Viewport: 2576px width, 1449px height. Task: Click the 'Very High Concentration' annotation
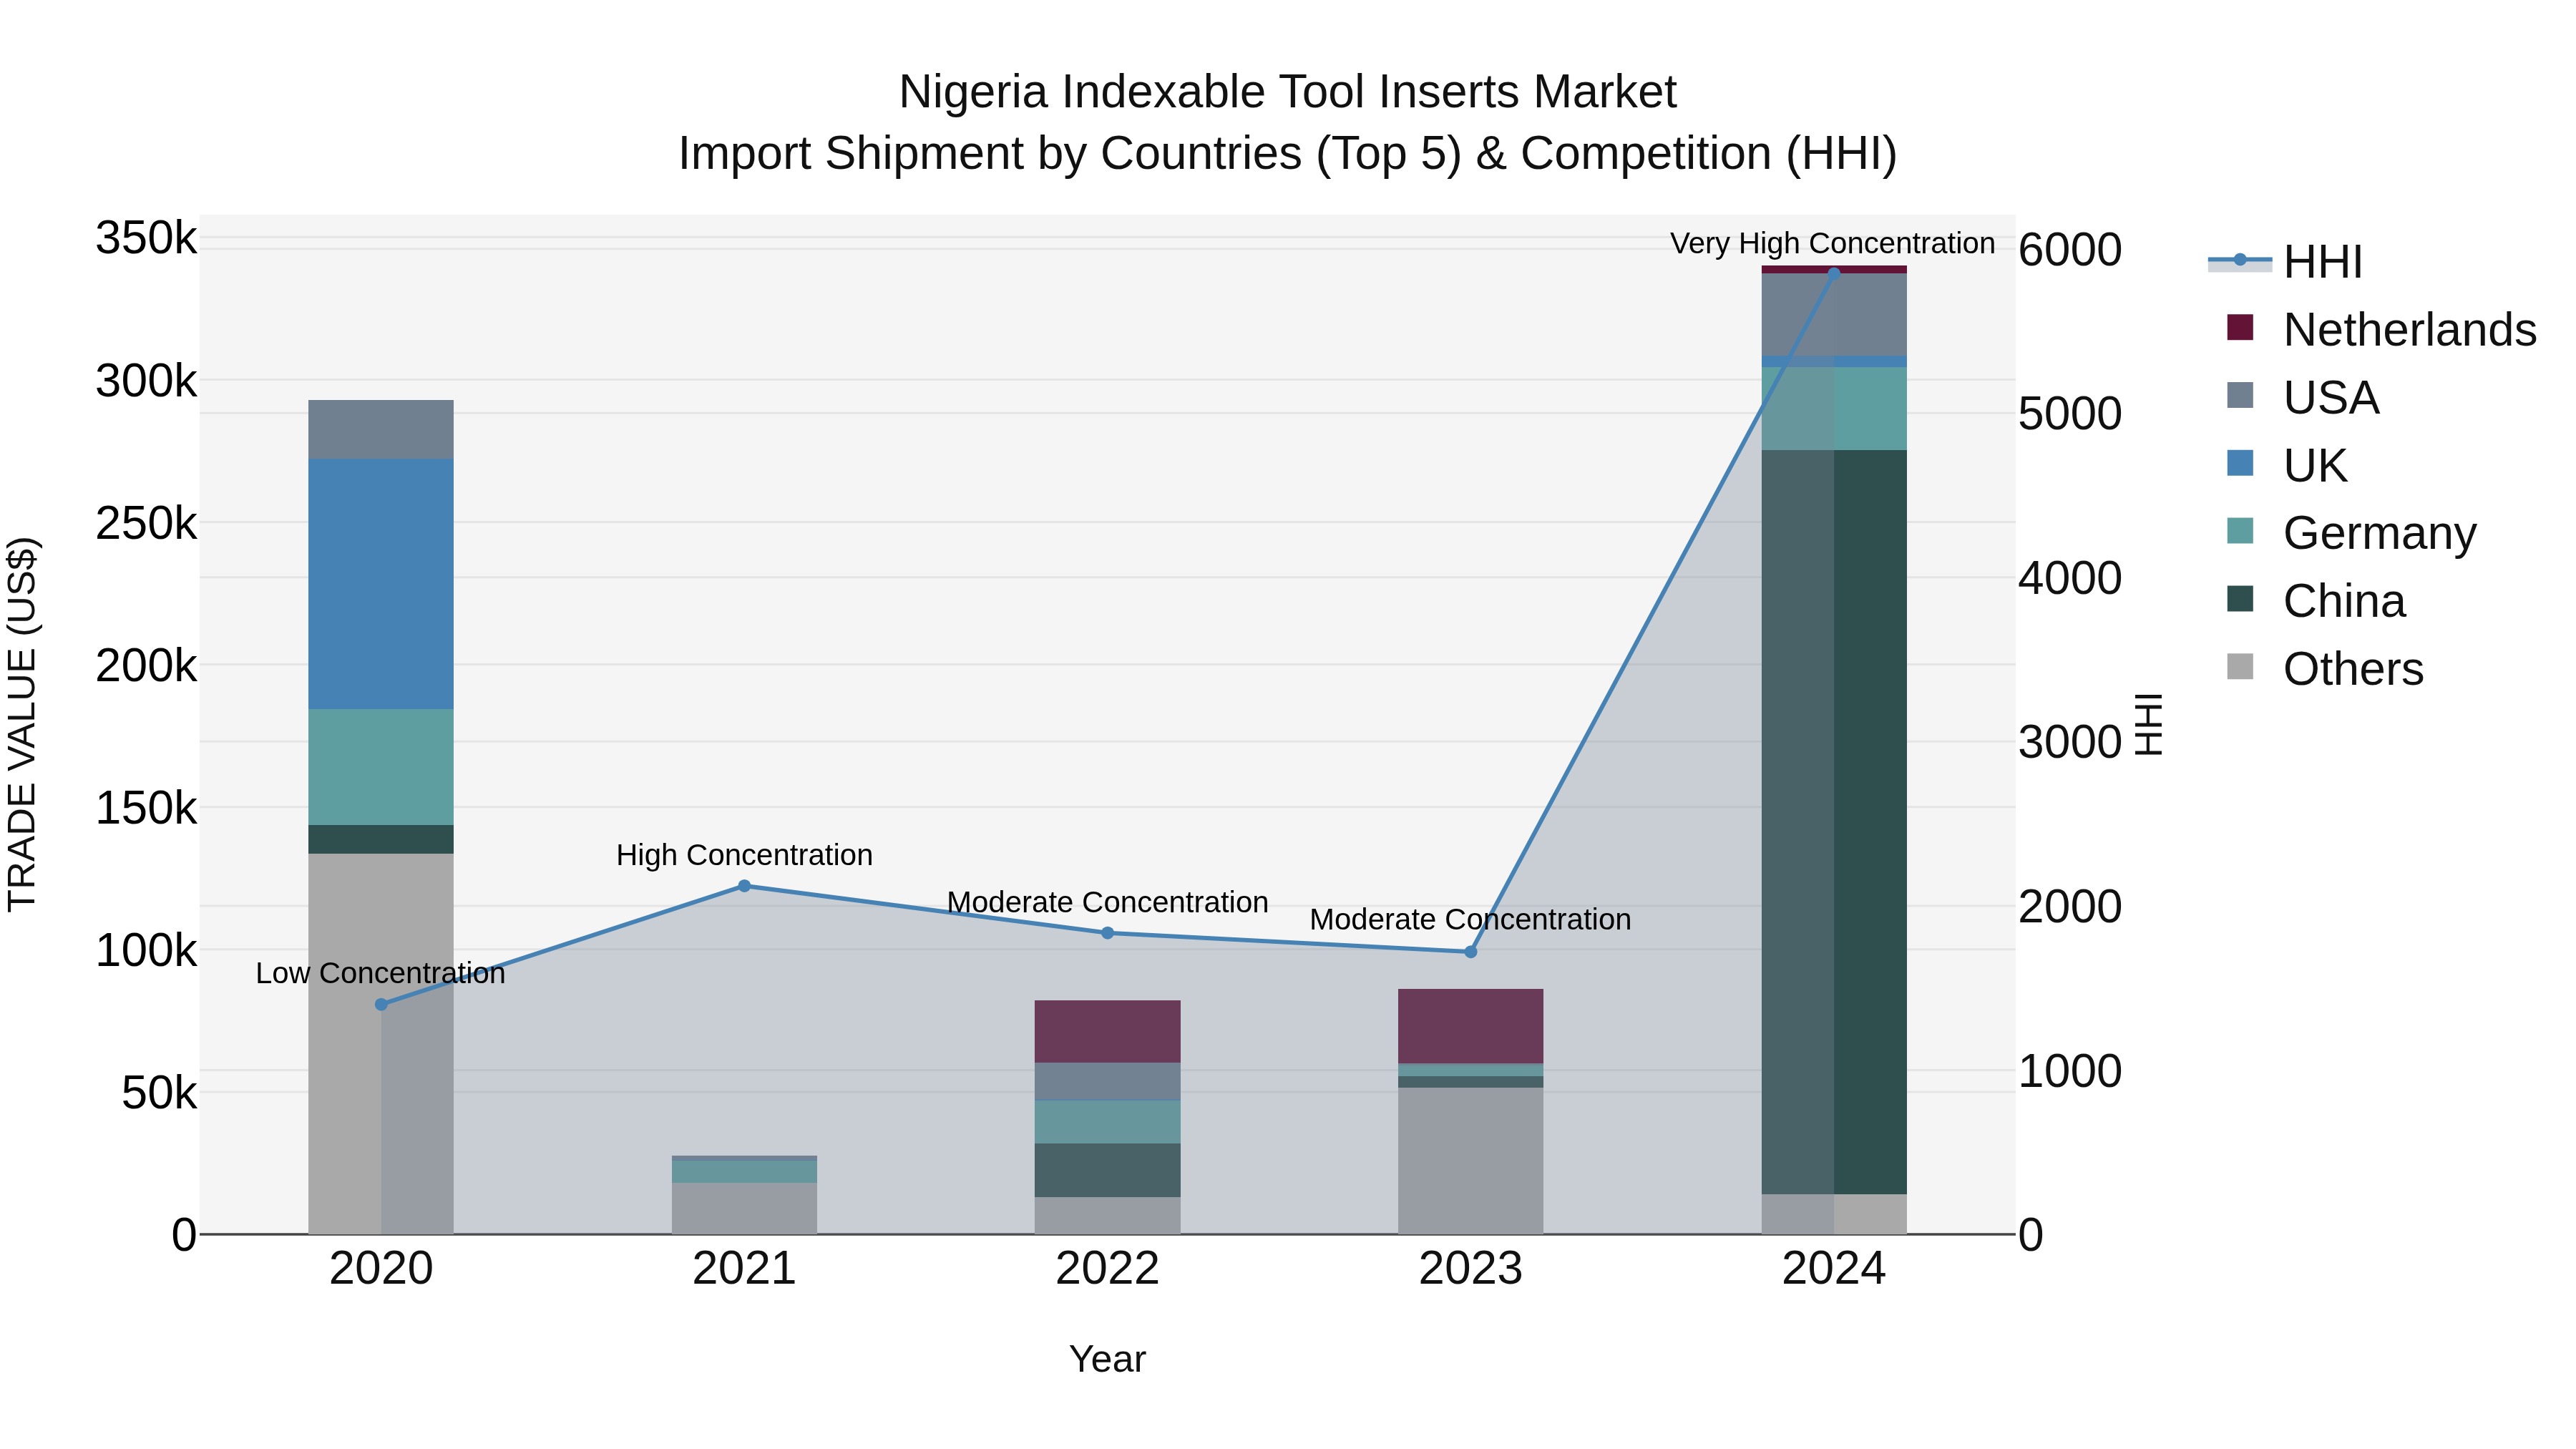(1832, 243)
